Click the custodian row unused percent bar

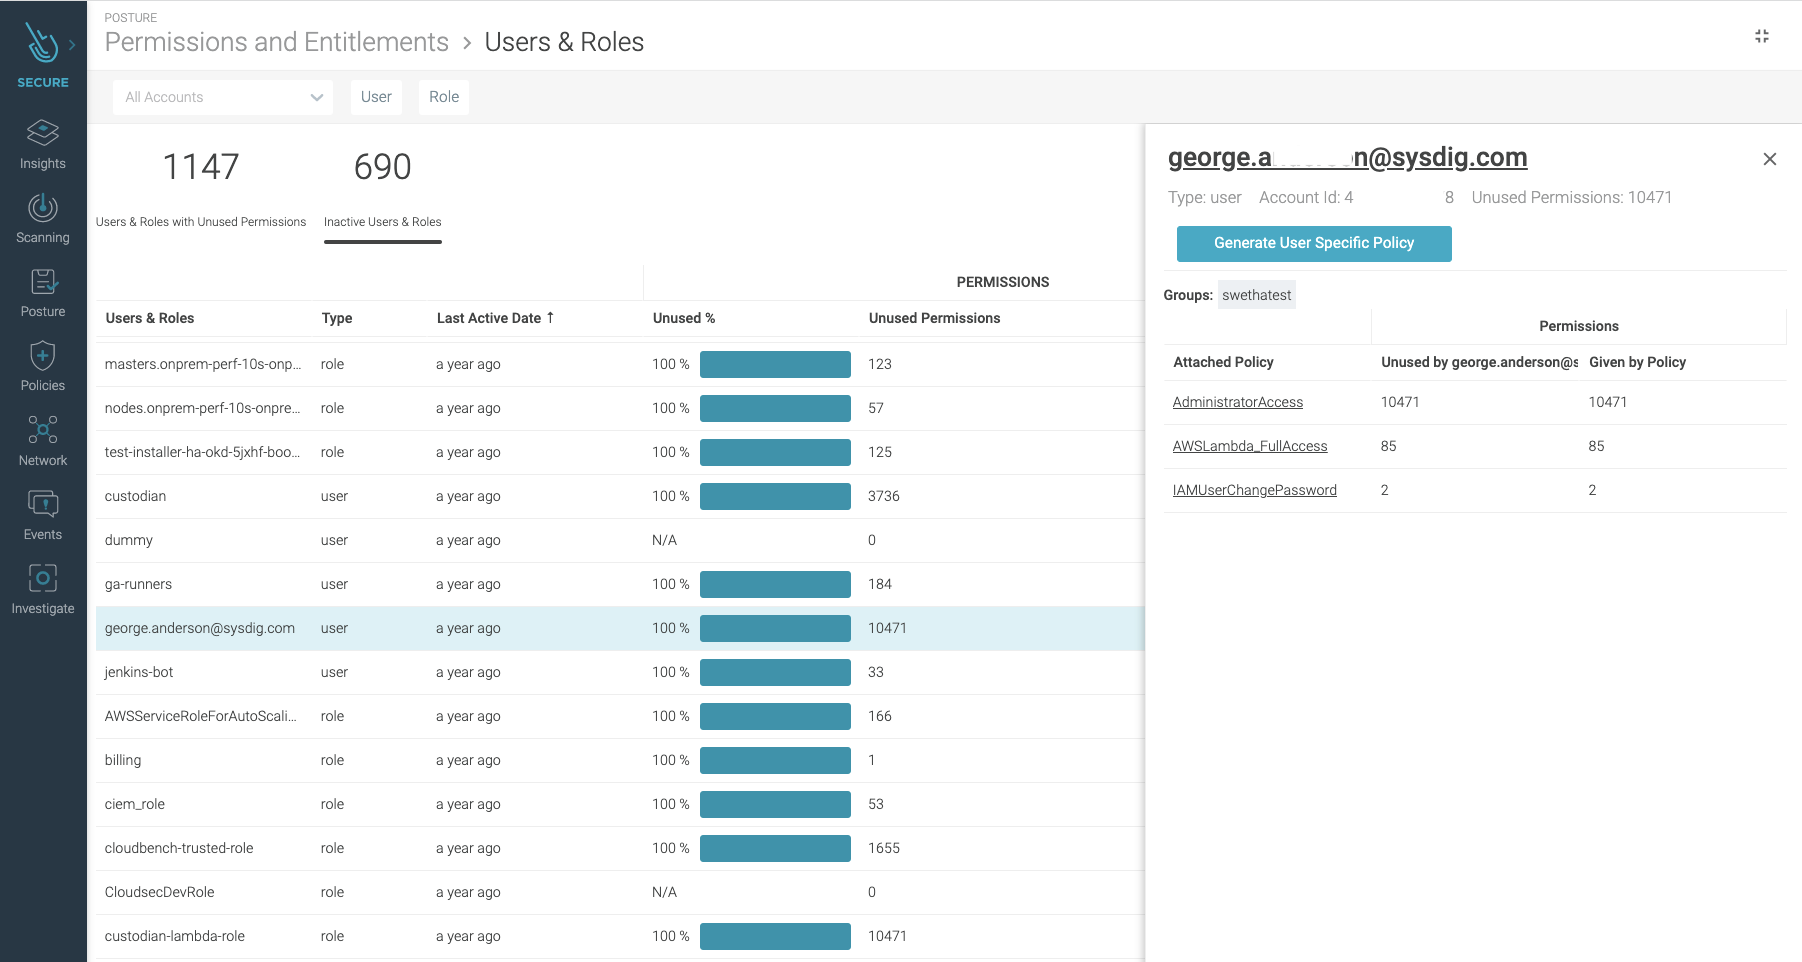[775, 496]
